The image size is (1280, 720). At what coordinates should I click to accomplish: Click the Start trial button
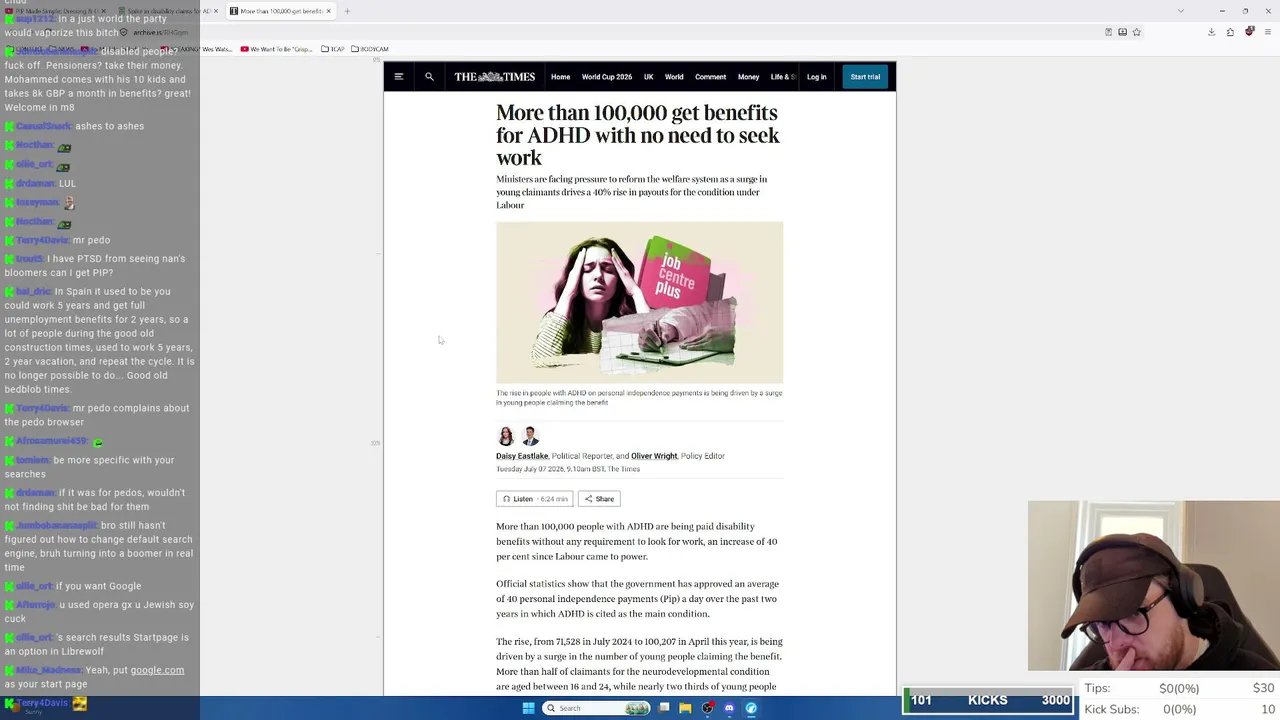[865, 77]
